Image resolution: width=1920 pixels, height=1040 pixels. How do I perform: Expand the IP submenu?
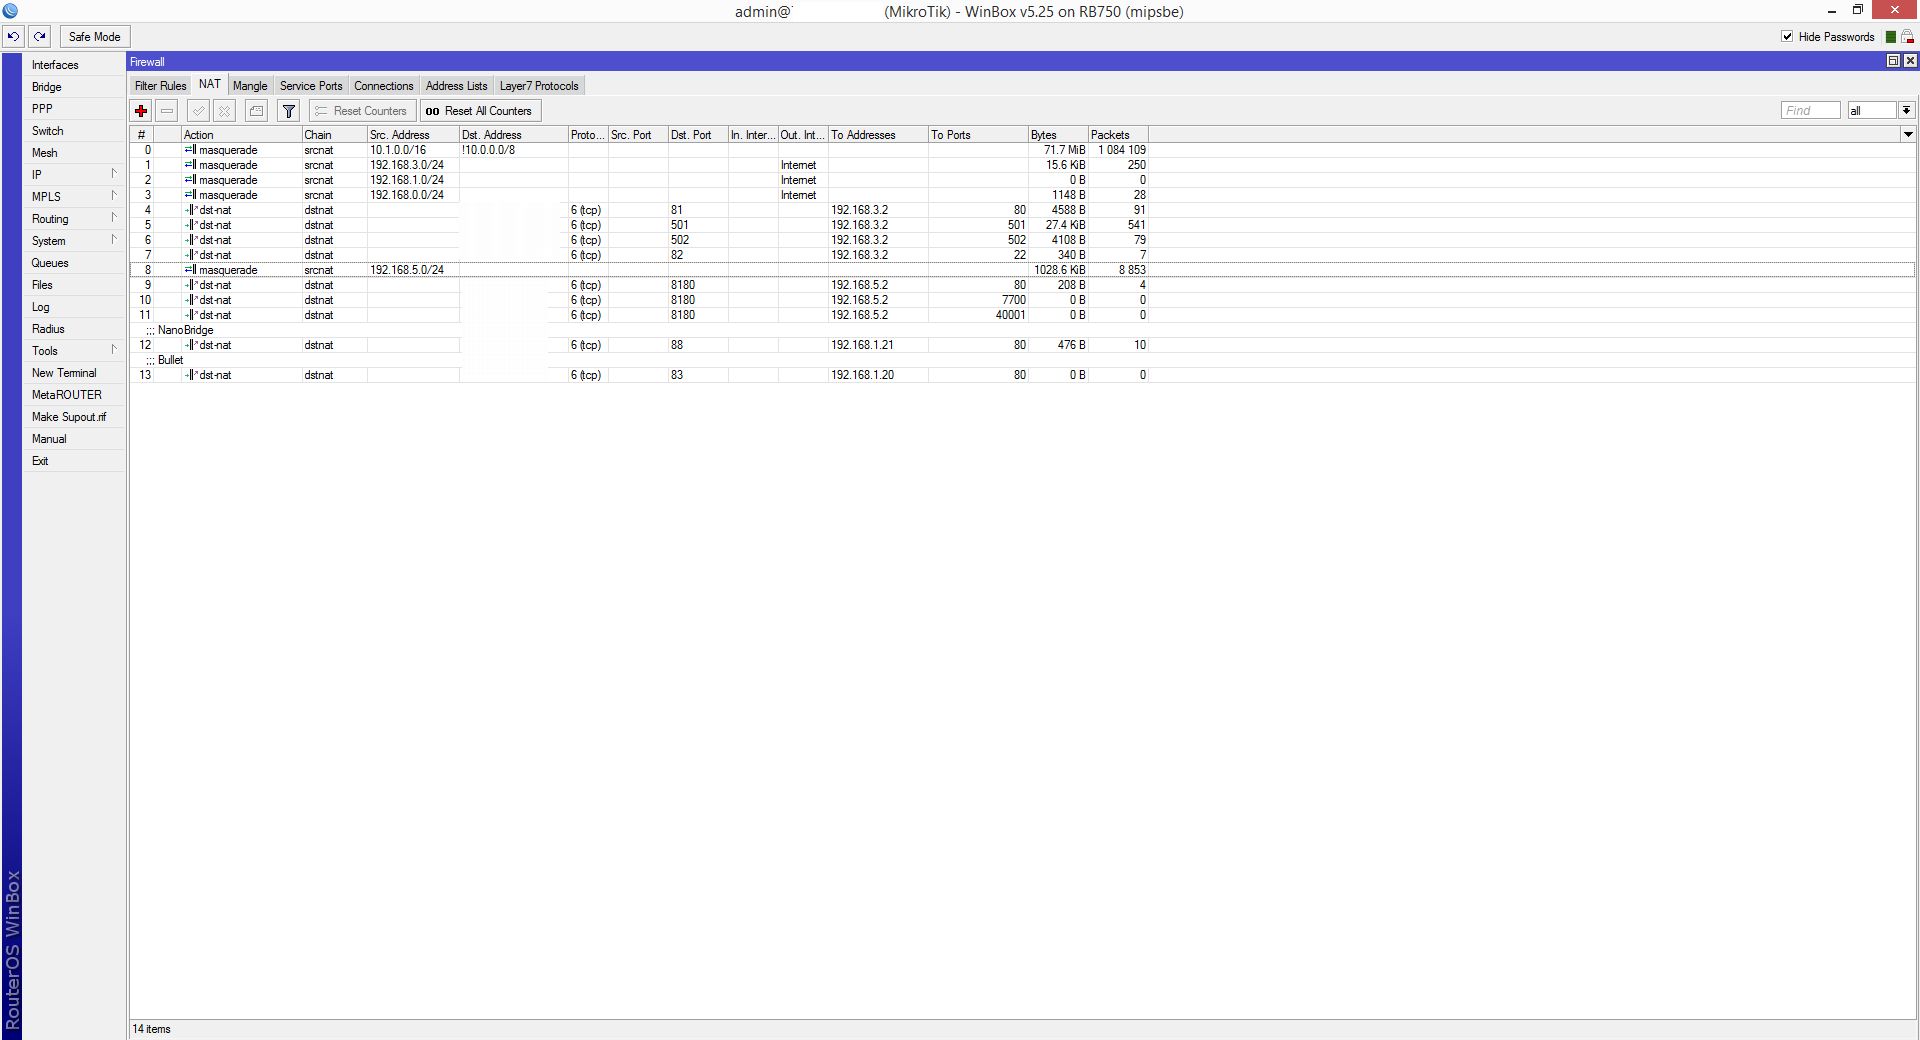pyautogui.click(x=74, y=175)
